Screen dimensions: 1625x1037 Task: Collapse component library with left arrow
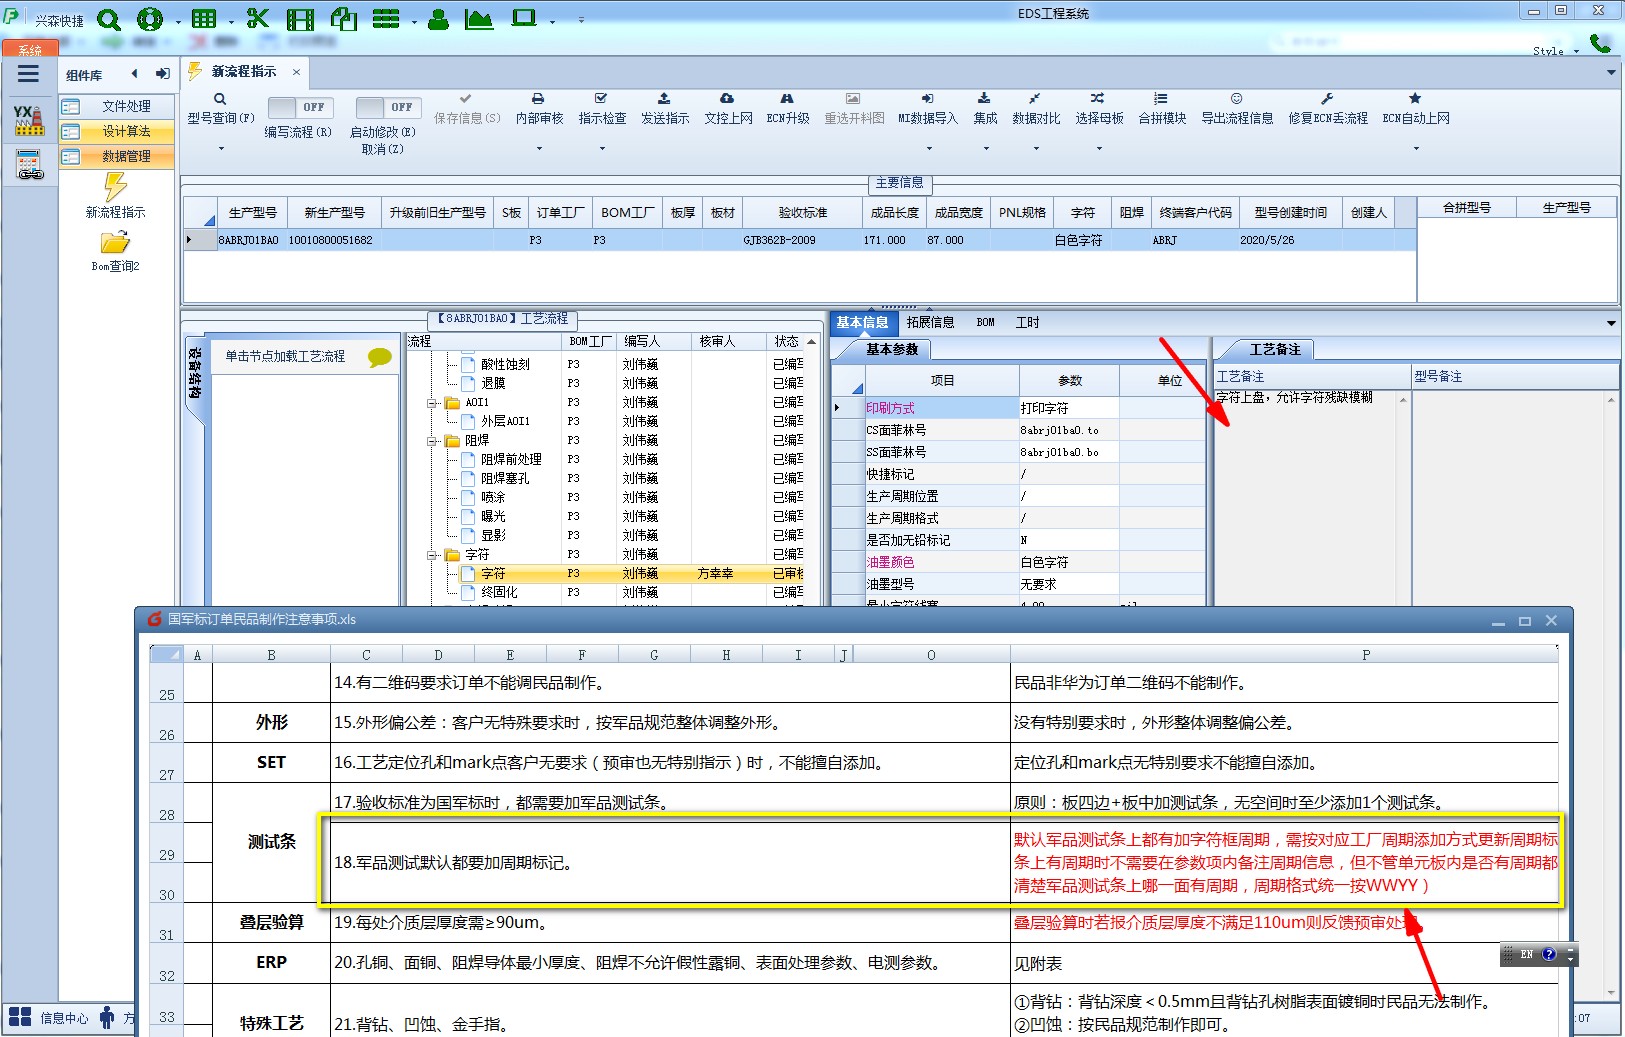click(134, 74)
